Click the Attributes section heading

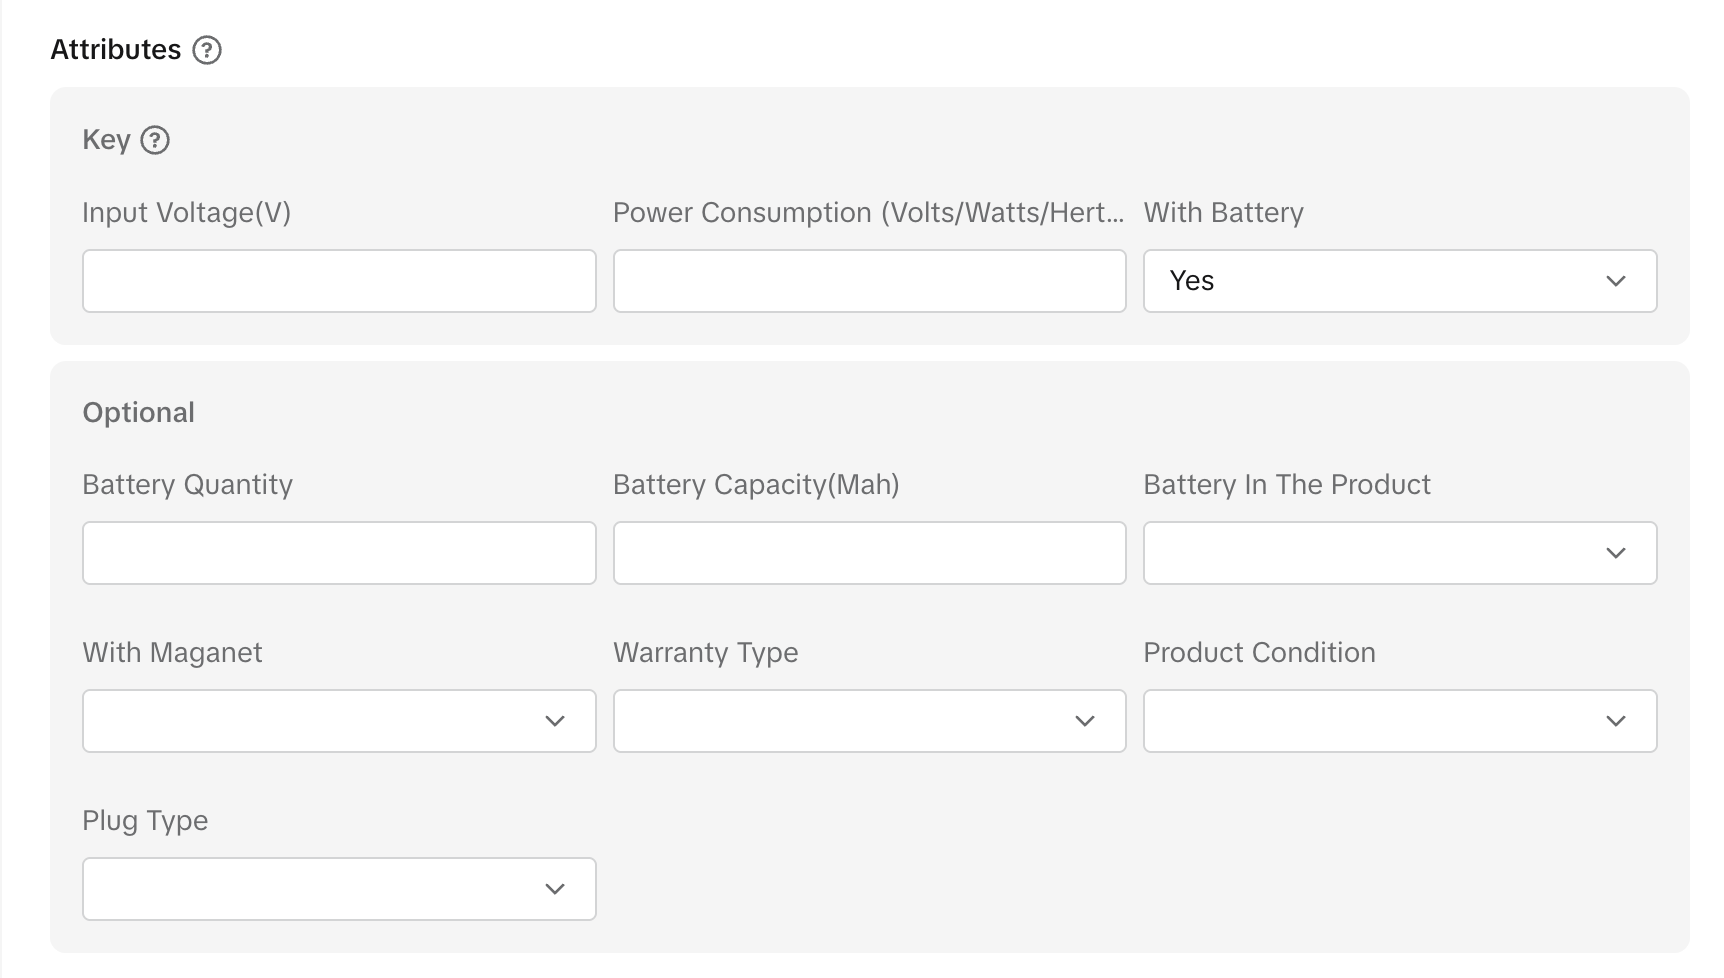tap(116, 50)
